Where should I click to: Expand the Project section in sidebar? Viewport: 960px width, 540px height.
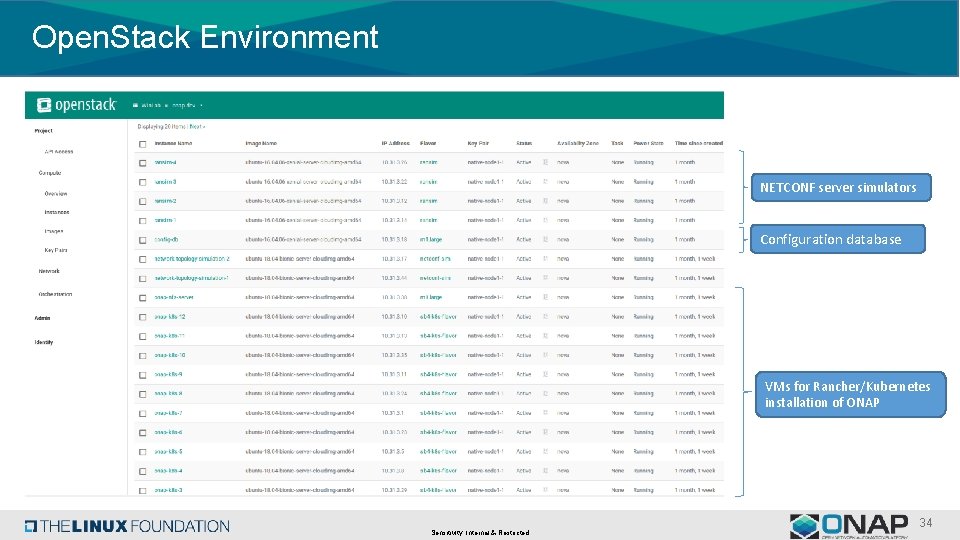[43, 130]
